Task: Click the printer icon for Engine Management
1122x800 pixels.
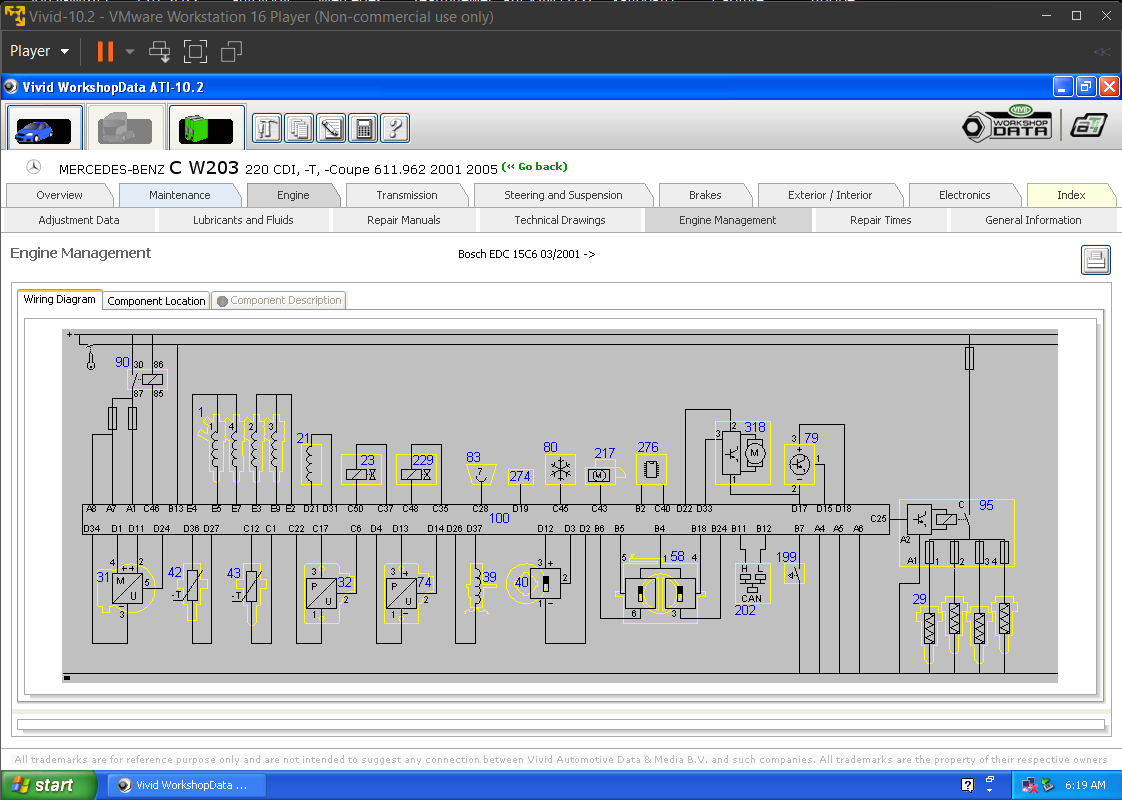Action: click(1096, 260)
